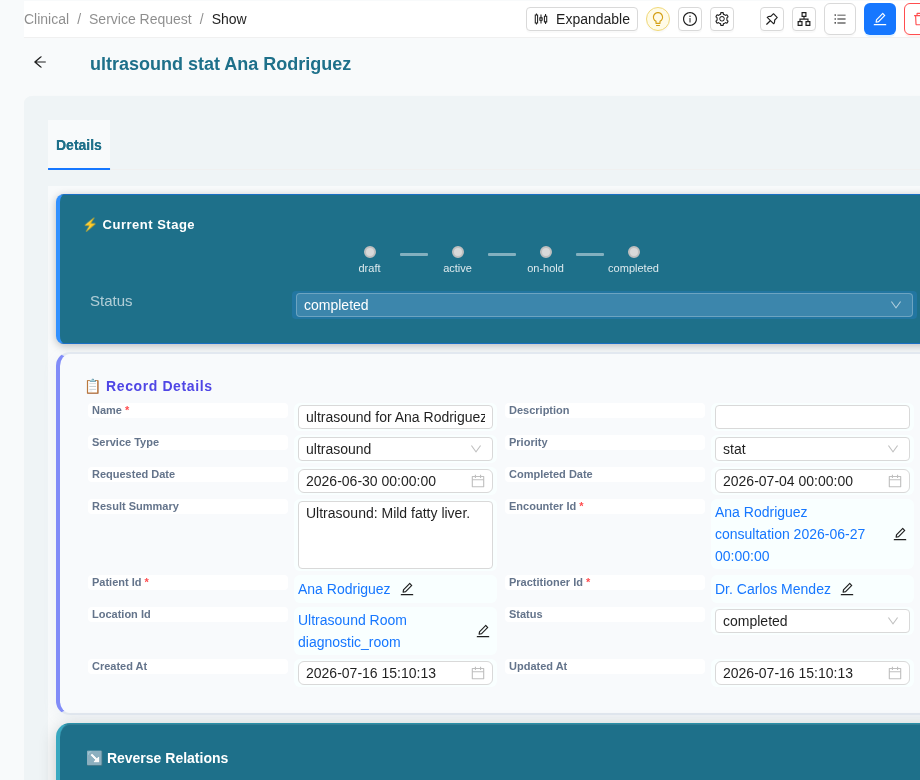Switch to the Details tab
This screenshot has width=920, height=780.
coord(79,145)
